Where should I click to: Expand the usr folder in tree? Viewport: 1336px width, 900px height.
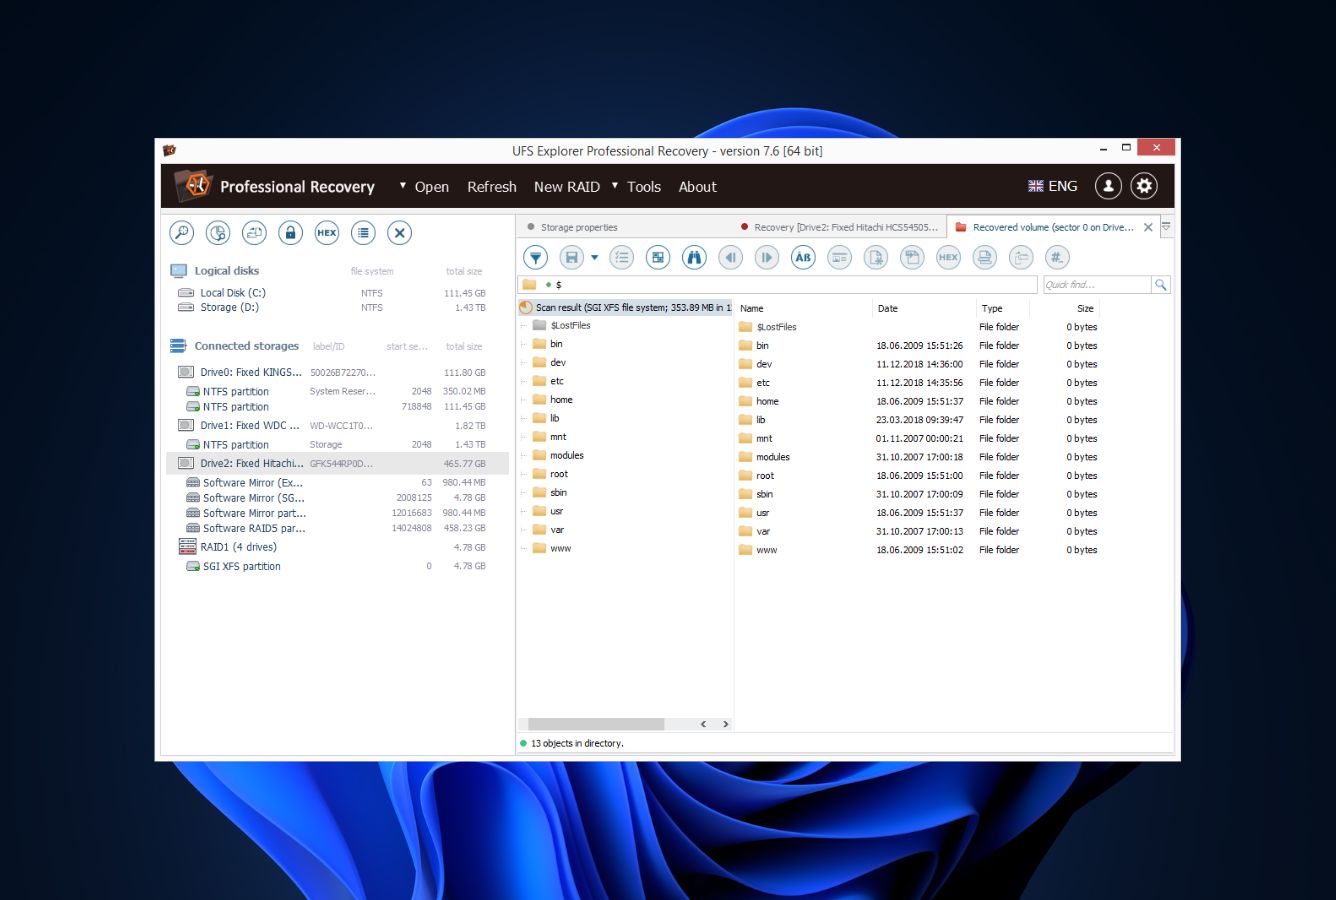(x=523, y=511)
